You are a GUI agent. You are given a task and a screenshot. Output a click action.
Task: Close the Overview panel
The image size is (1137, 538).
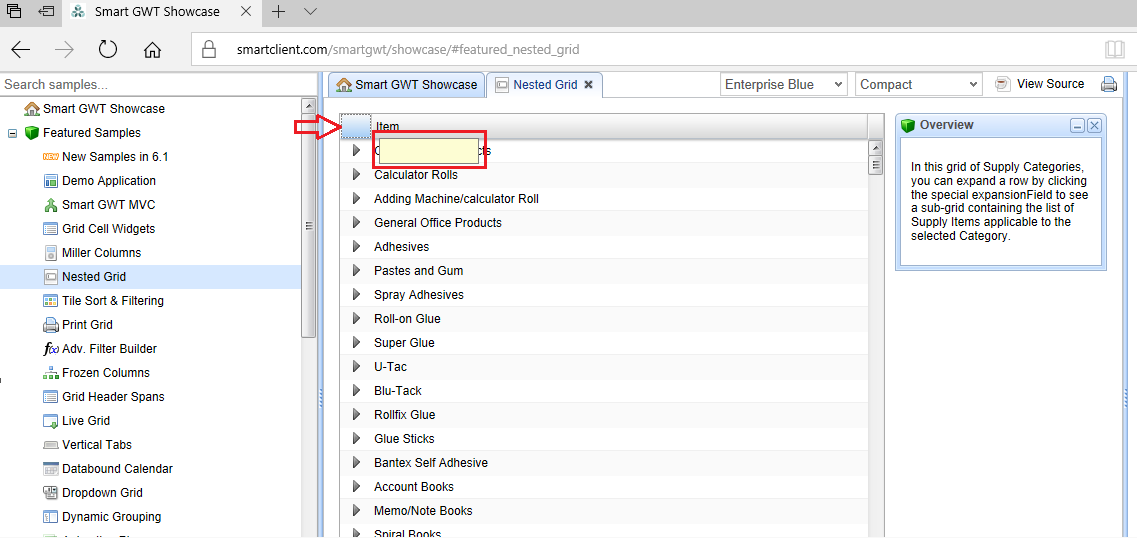click(1094, 125)
